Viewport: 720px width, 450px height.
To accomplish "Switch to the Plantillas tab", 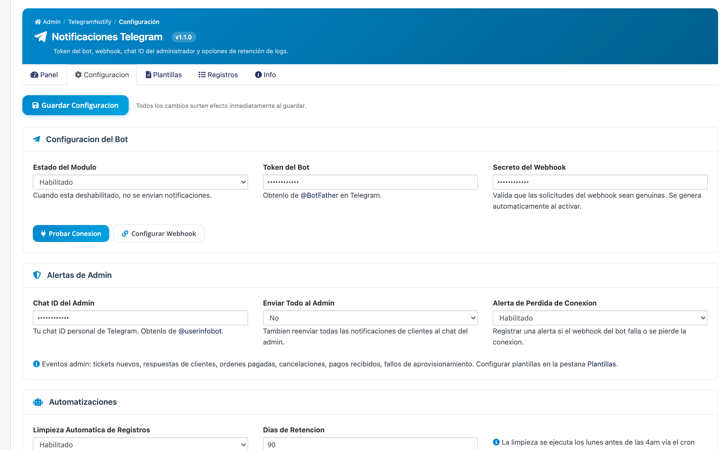I will coord(164,74).
